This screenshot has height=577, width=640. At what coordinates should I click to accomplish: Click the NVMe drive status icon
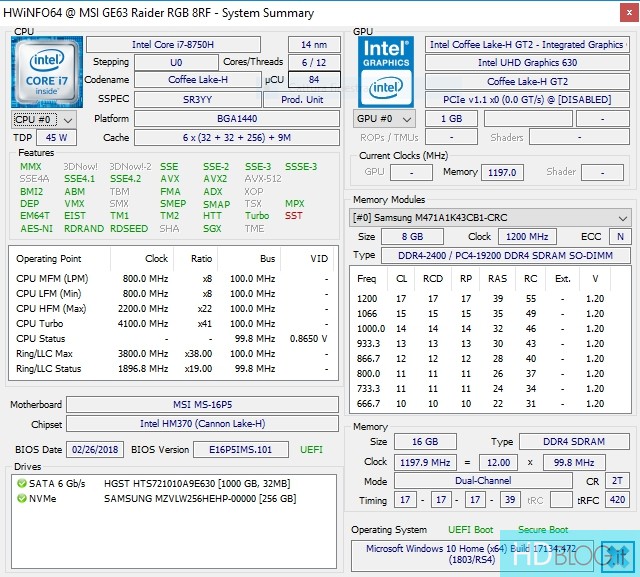pos(22,498)
